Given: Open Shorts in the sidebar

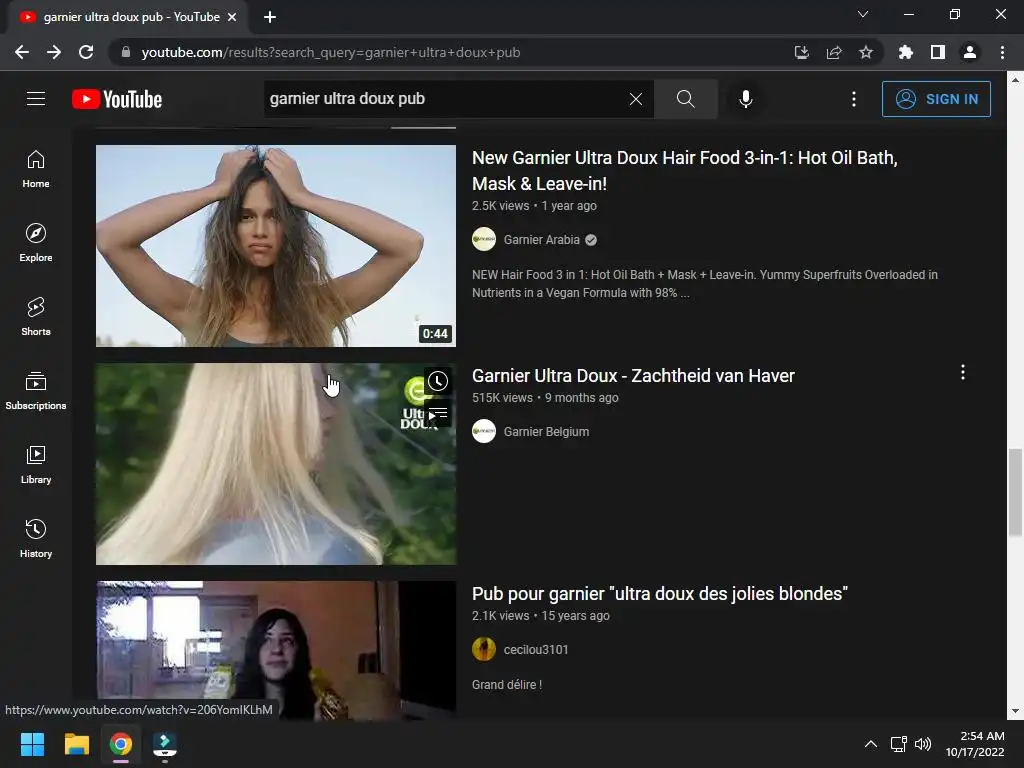Looking at the screenshot, I should click(x=36, y=317).
